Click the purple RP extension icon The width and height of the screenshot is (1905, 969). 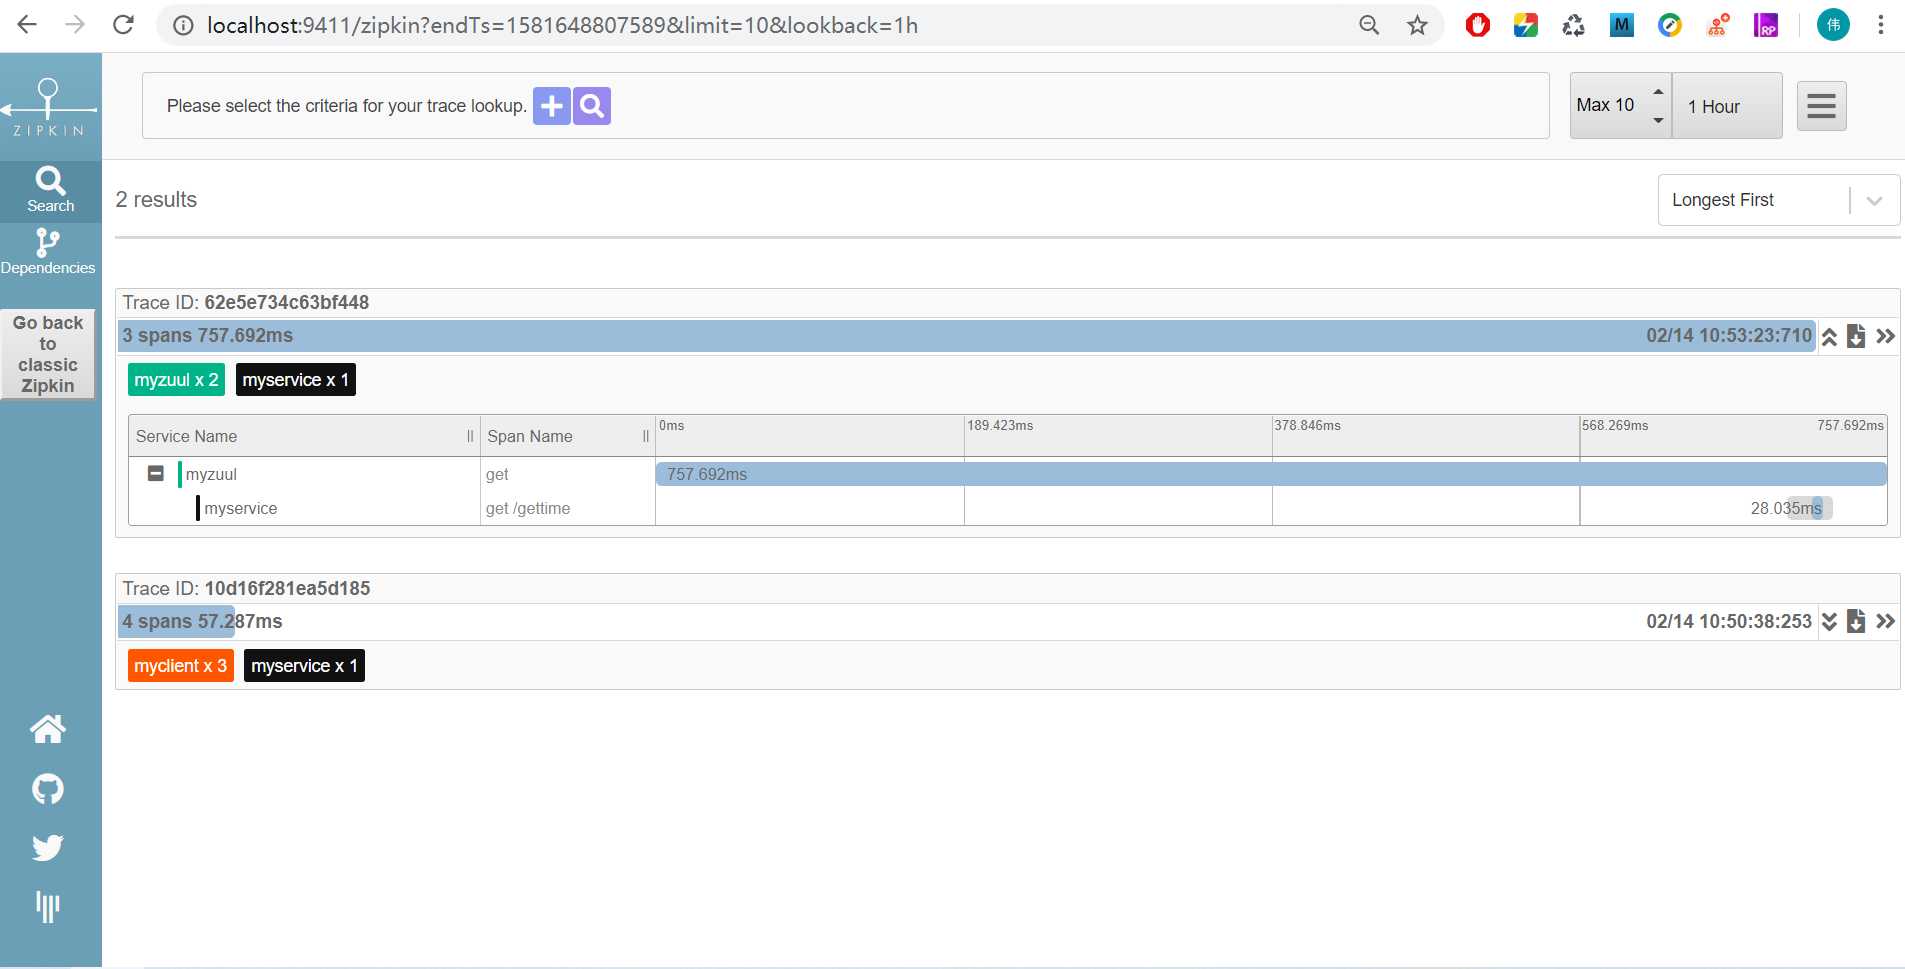point(1766,25)
